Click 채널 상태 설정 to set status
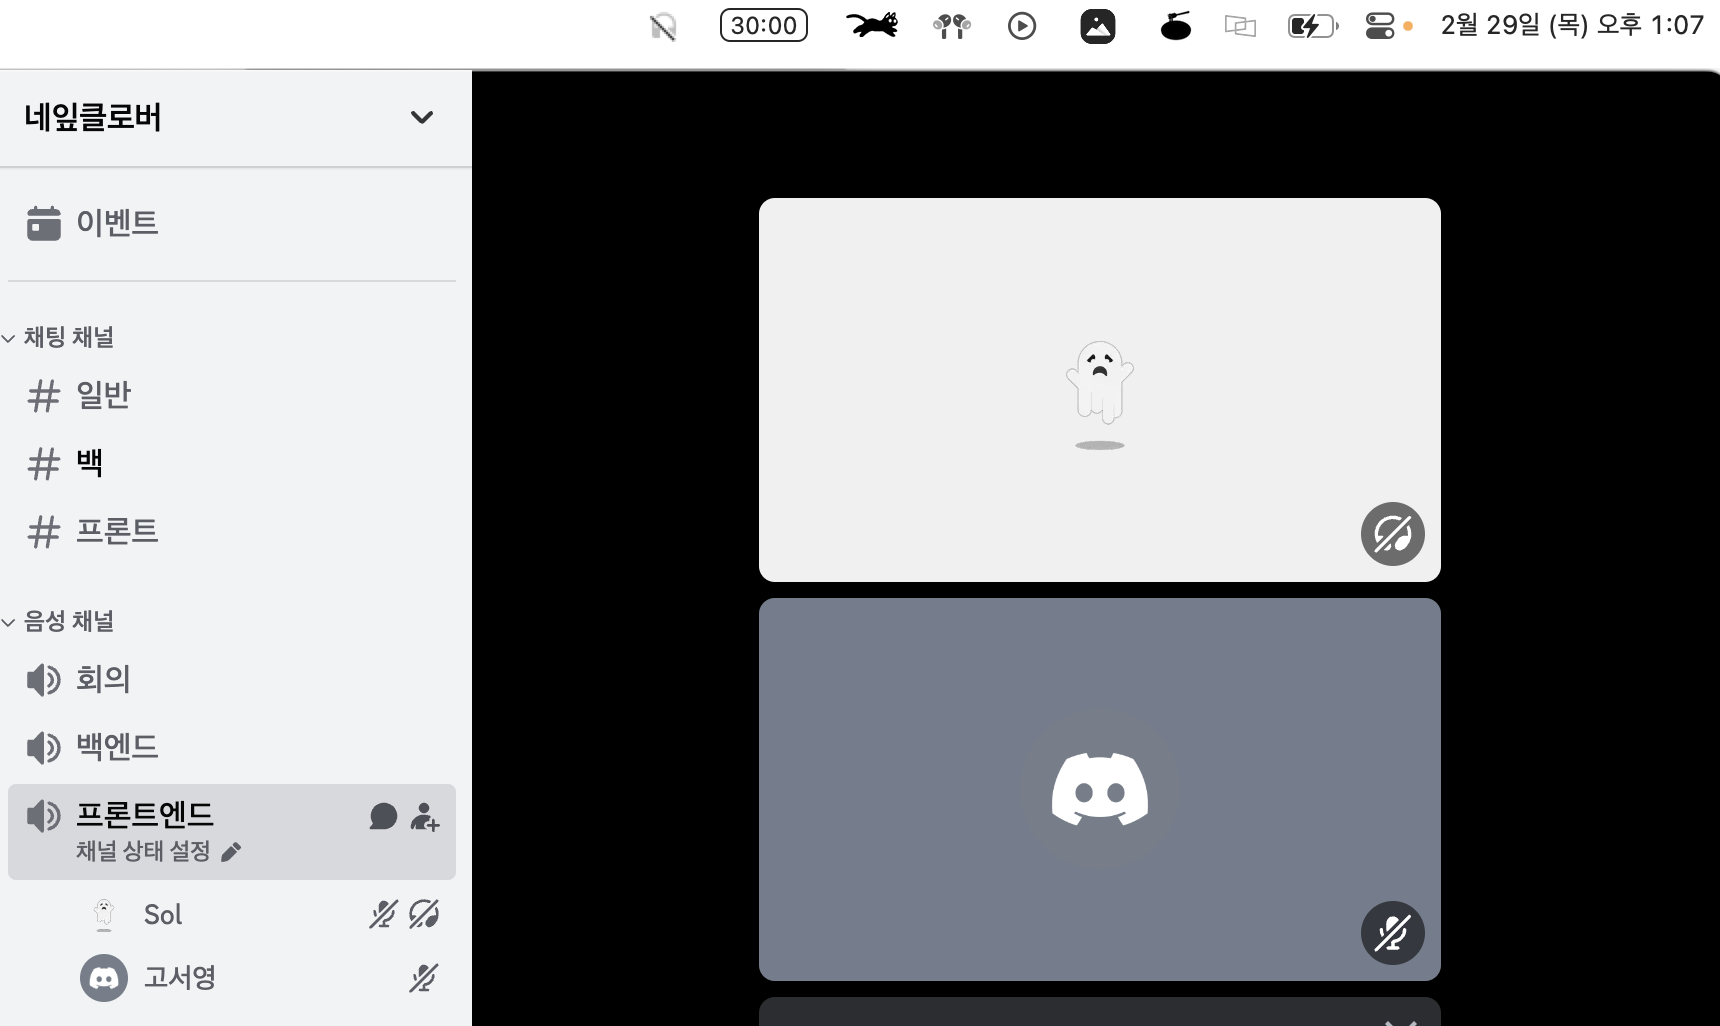The image size is (1720, 1026). coord(143,852)
